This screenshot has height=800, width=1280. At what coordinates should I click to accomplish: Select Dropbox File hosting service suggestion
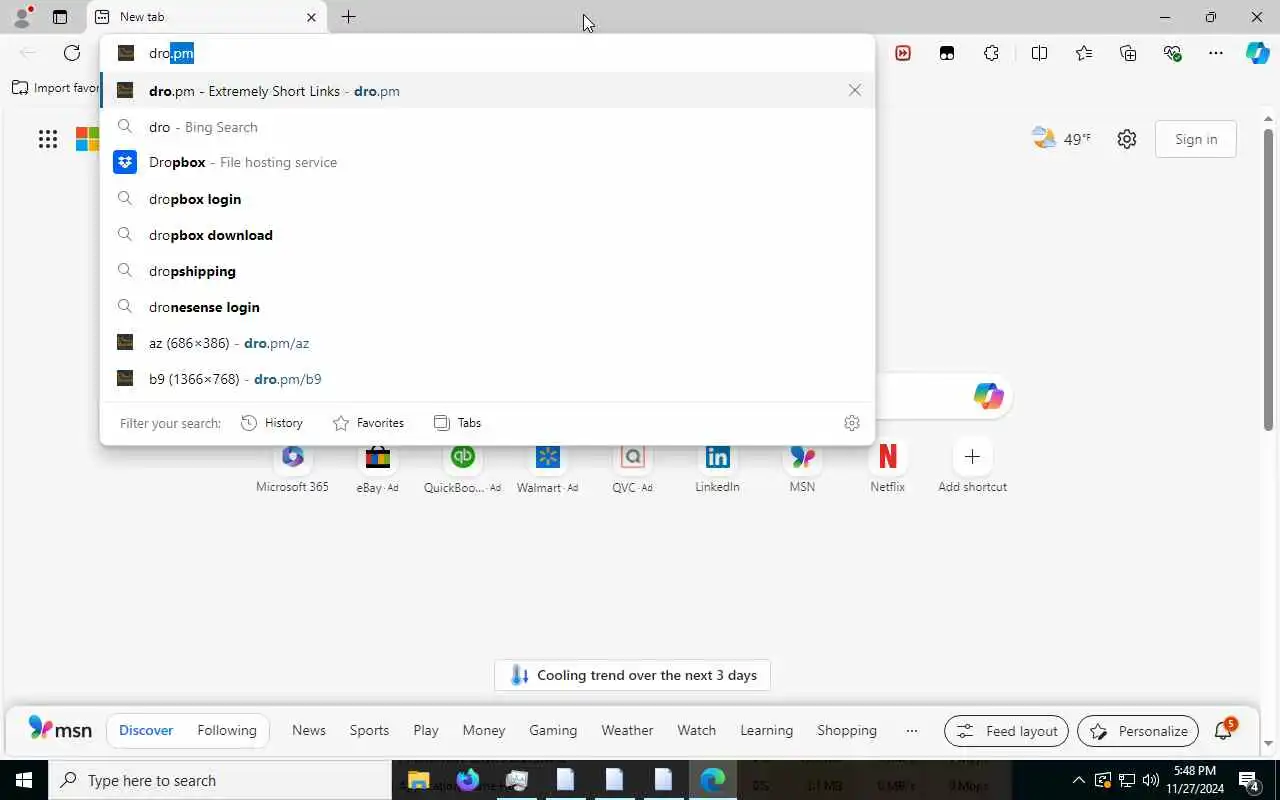pos(487,162)
